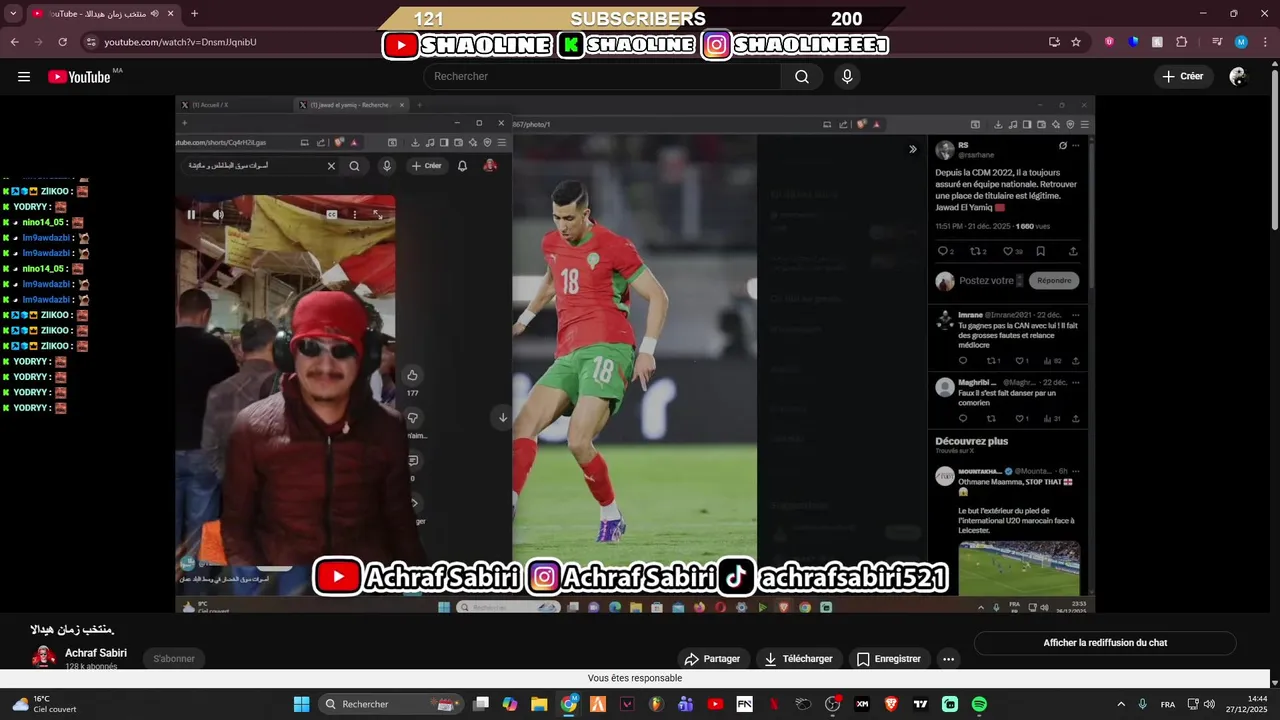Screen dimensions: 1280x720
Task: Expand the system tray hidden icons chevron
Action: (1121, 704)
